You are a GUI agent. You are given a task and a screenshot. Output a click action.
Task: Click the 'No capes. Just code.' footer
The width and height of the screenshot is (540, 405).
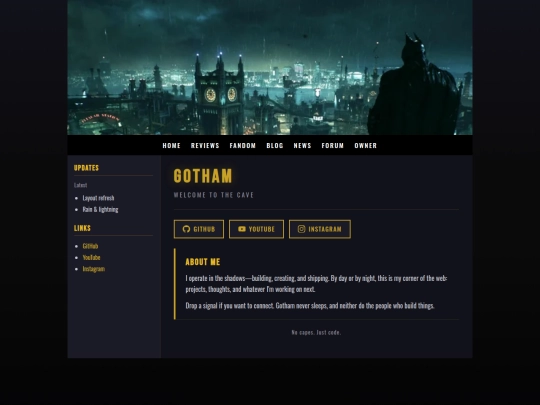click(316, 332)
